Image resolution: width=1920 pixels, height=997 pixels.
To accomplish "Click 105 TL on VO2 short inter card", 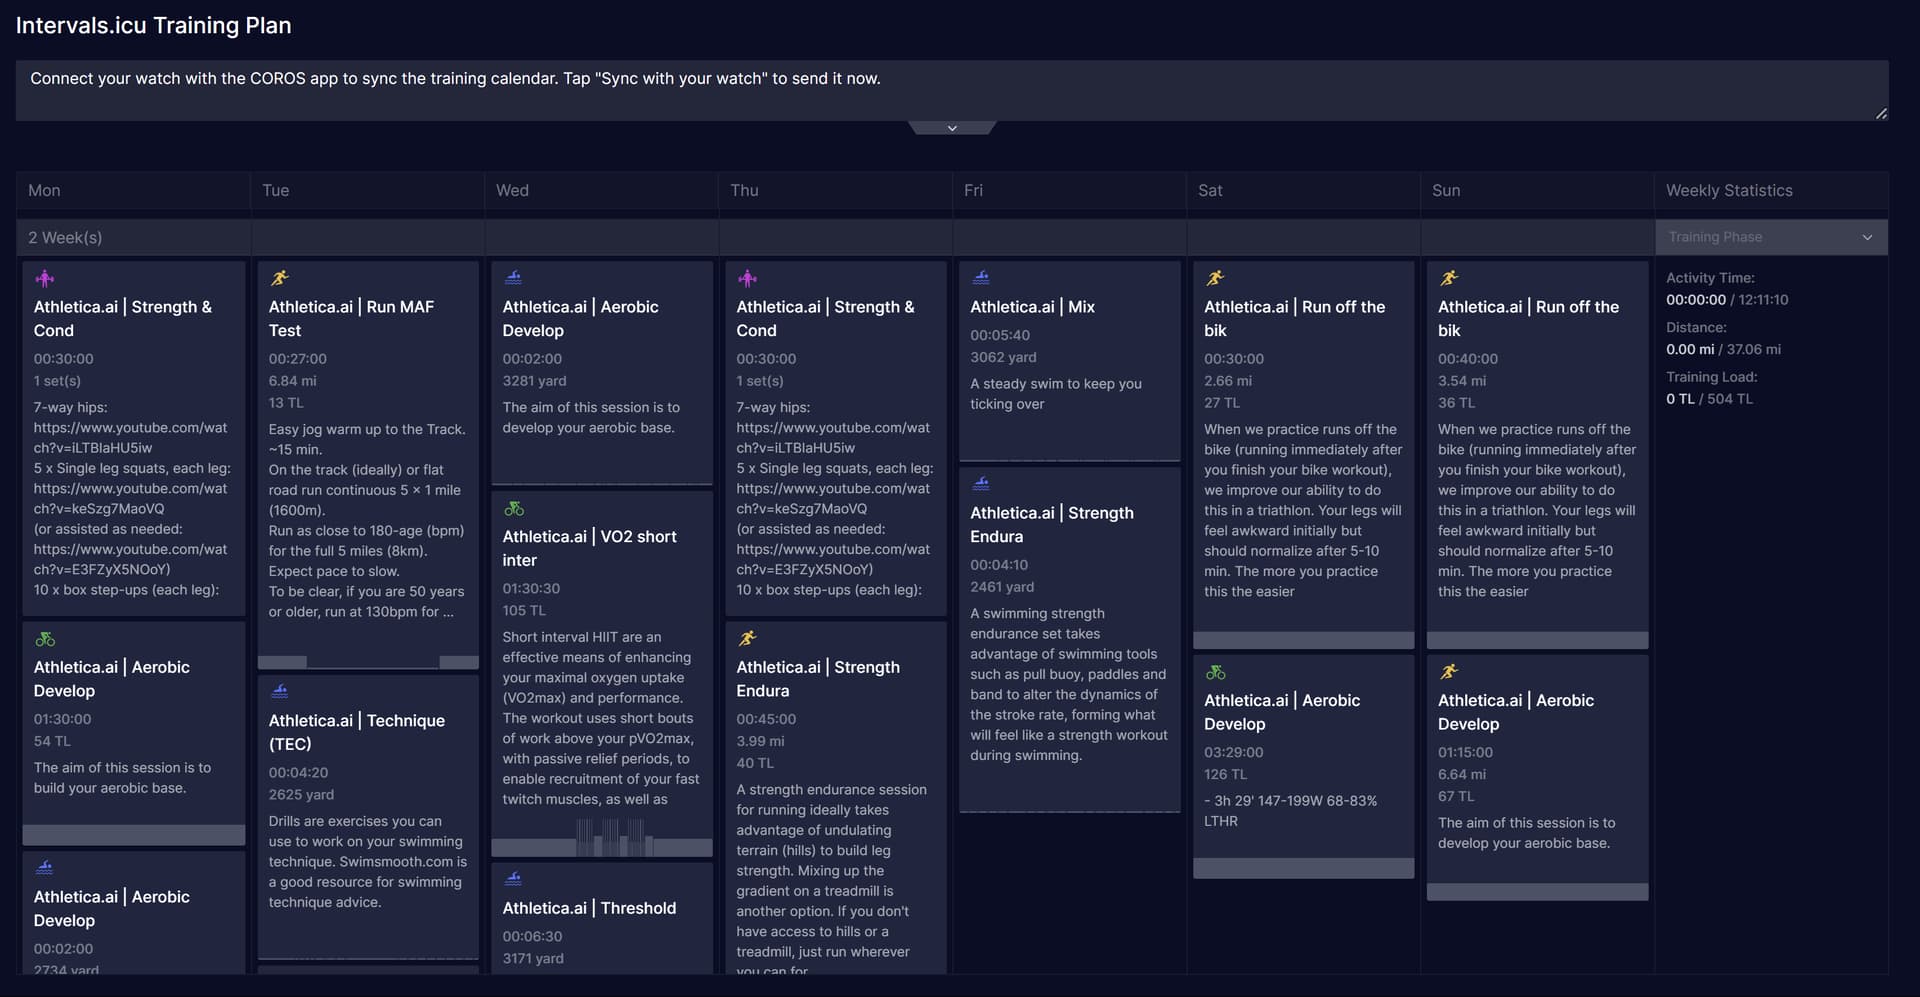I will pyautogui.click(x=524, y=611).
